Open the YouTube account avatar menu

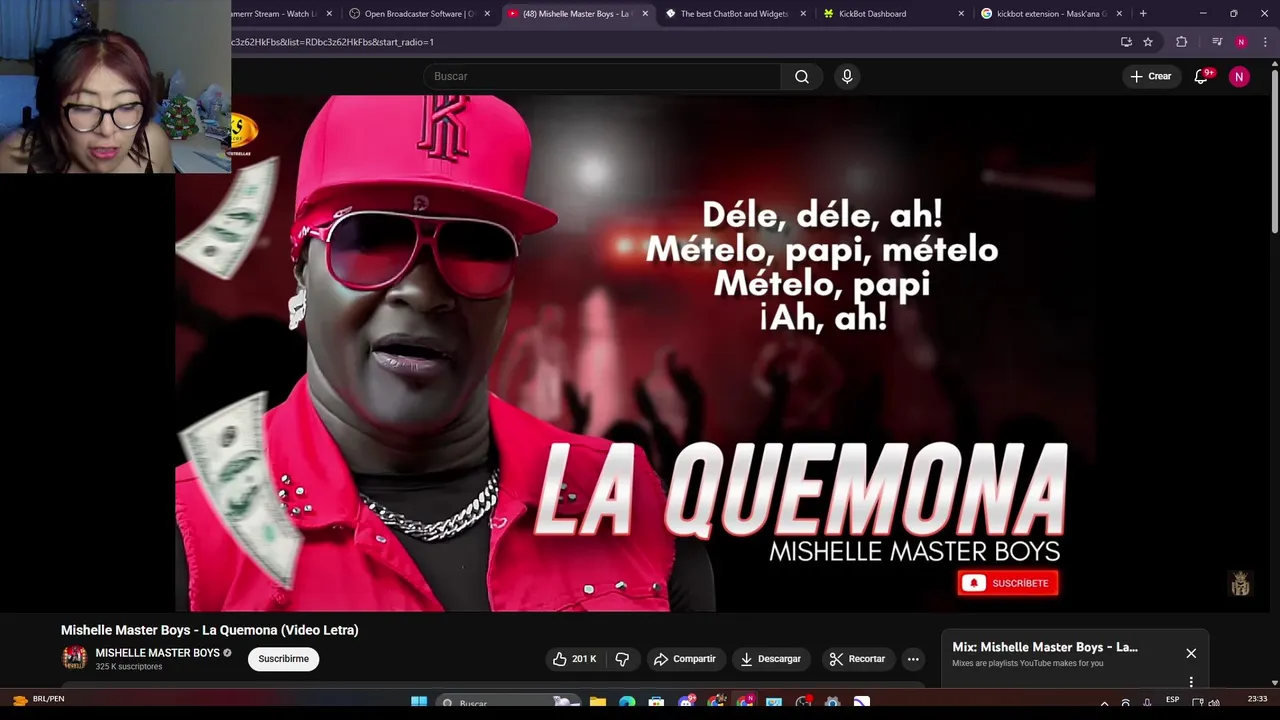tap(1239, 76)
